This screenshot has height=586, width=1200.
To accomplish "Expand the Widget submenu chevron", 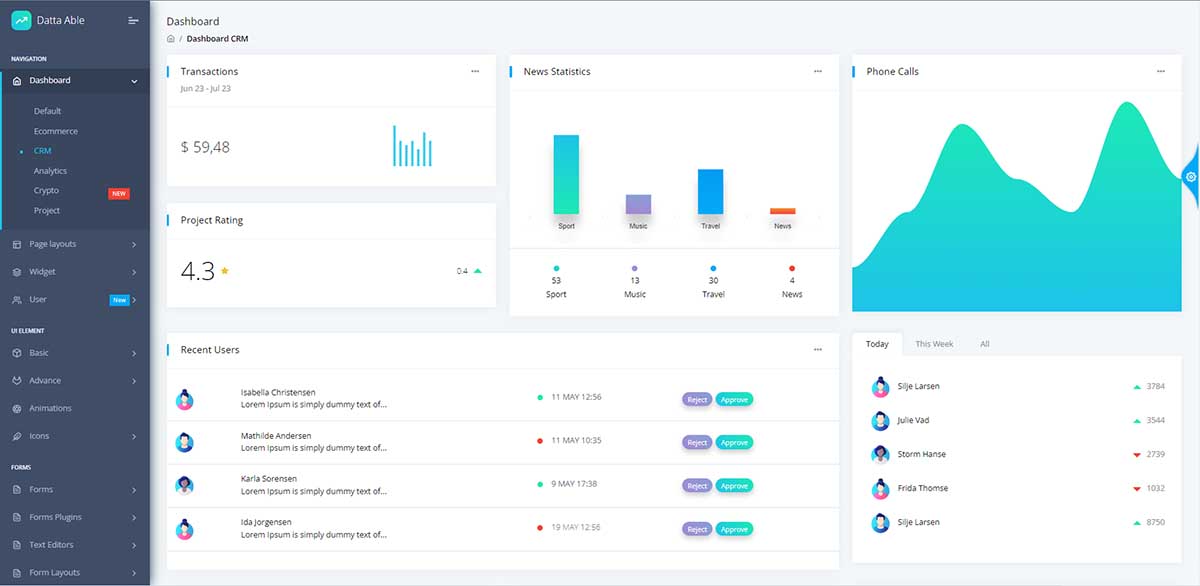I will (134, 272).
